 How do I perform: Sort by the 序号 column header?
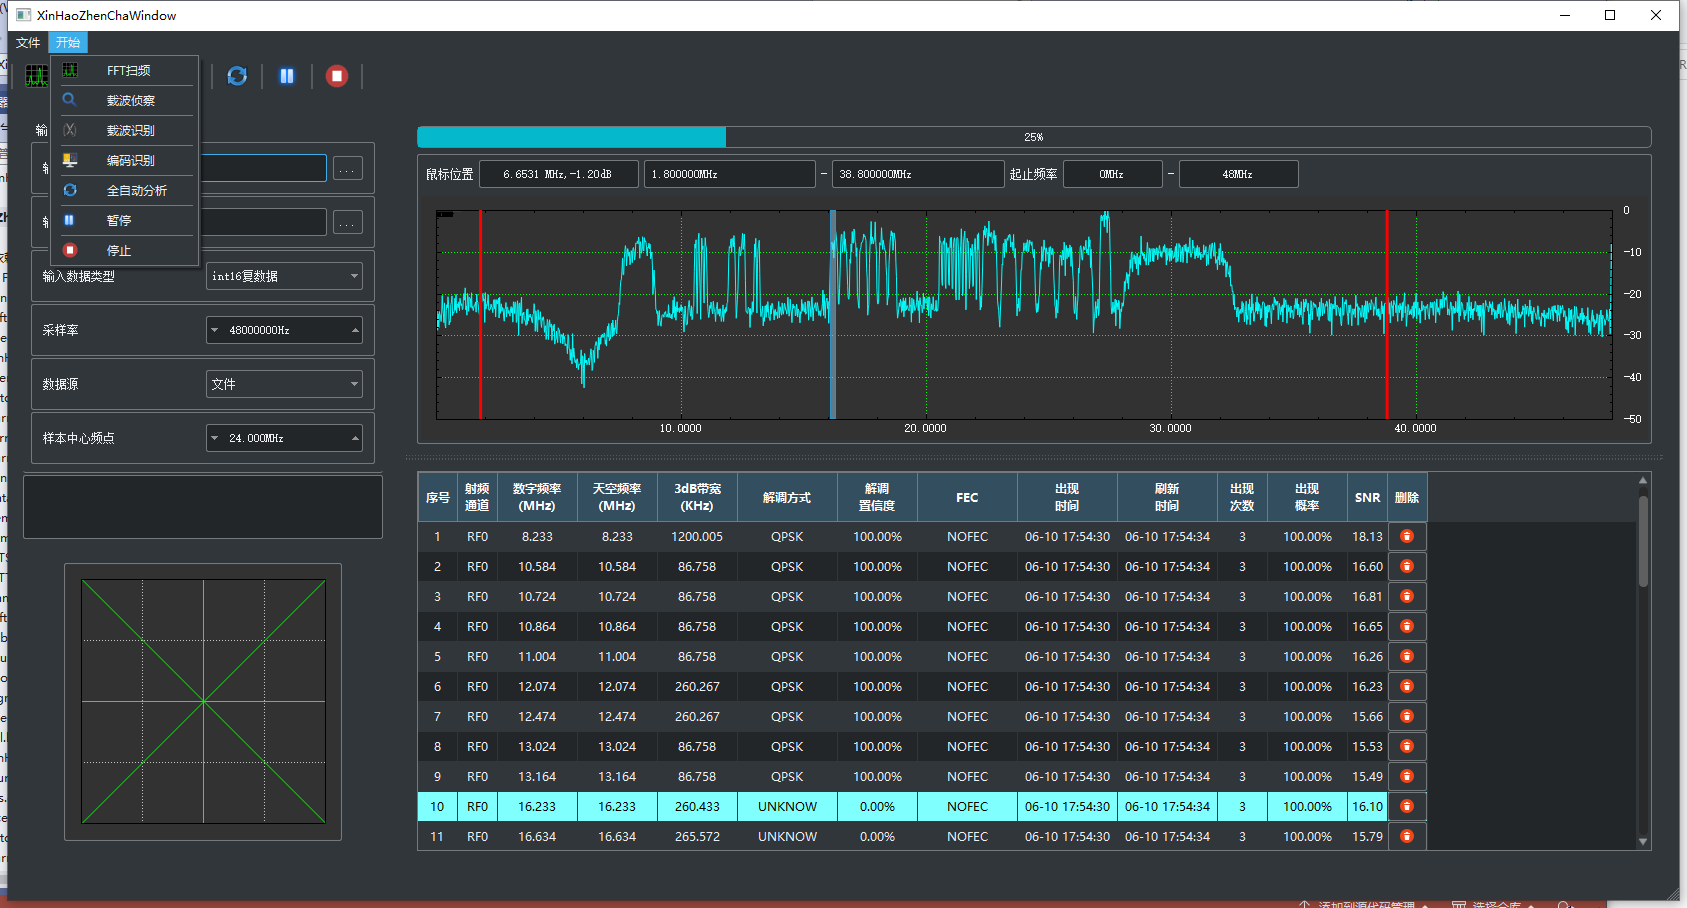(437, 497)
